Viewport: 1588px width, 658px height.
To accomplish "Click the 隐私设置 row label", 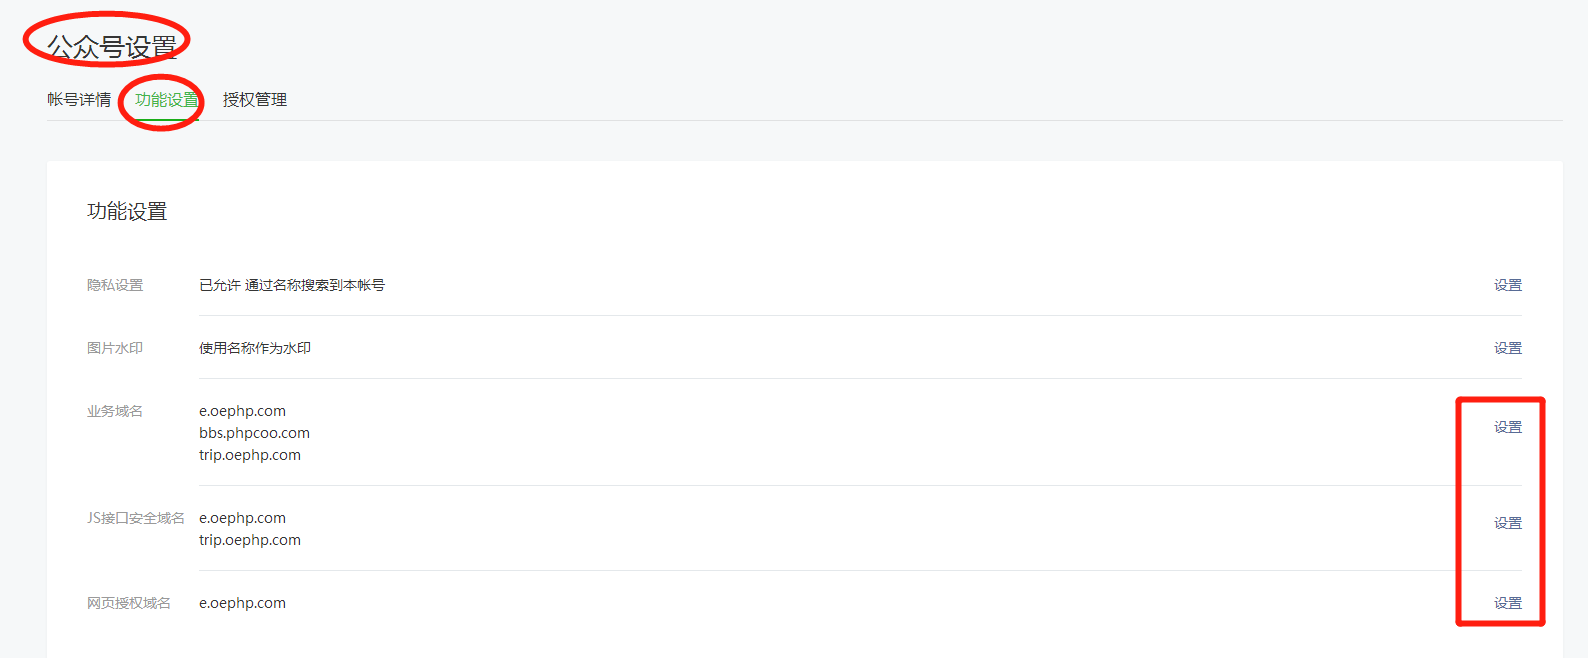I will pos(115,285).
